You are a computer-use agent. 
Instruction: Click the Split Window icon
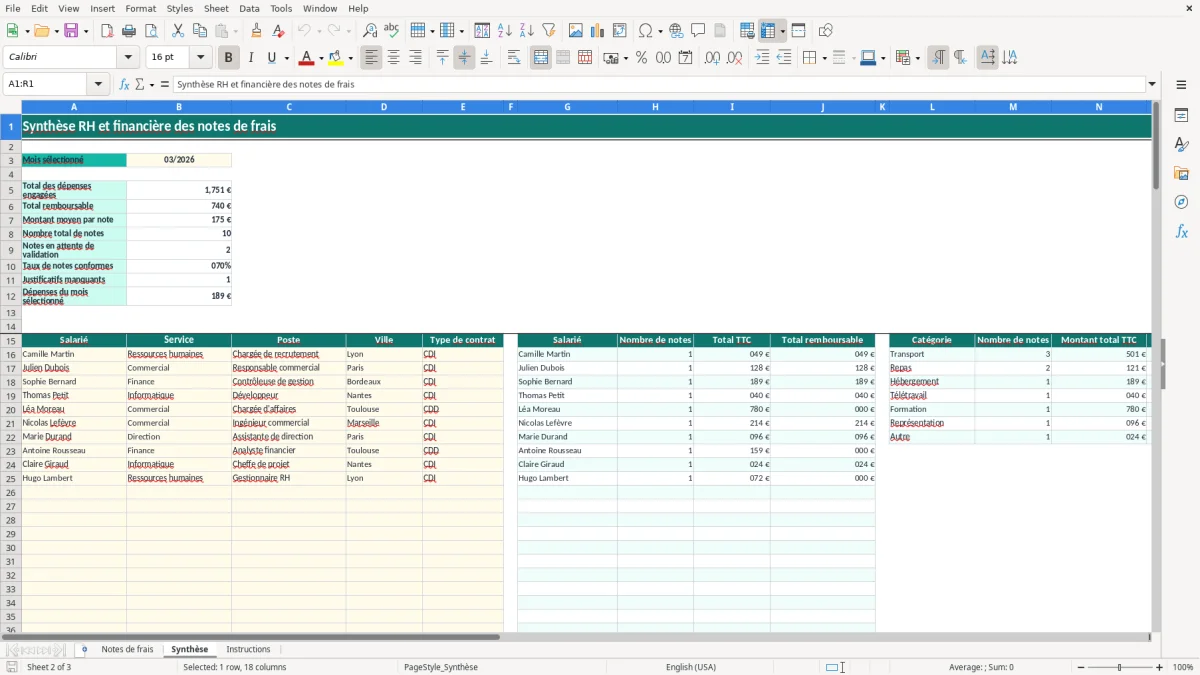coord(799,31)
